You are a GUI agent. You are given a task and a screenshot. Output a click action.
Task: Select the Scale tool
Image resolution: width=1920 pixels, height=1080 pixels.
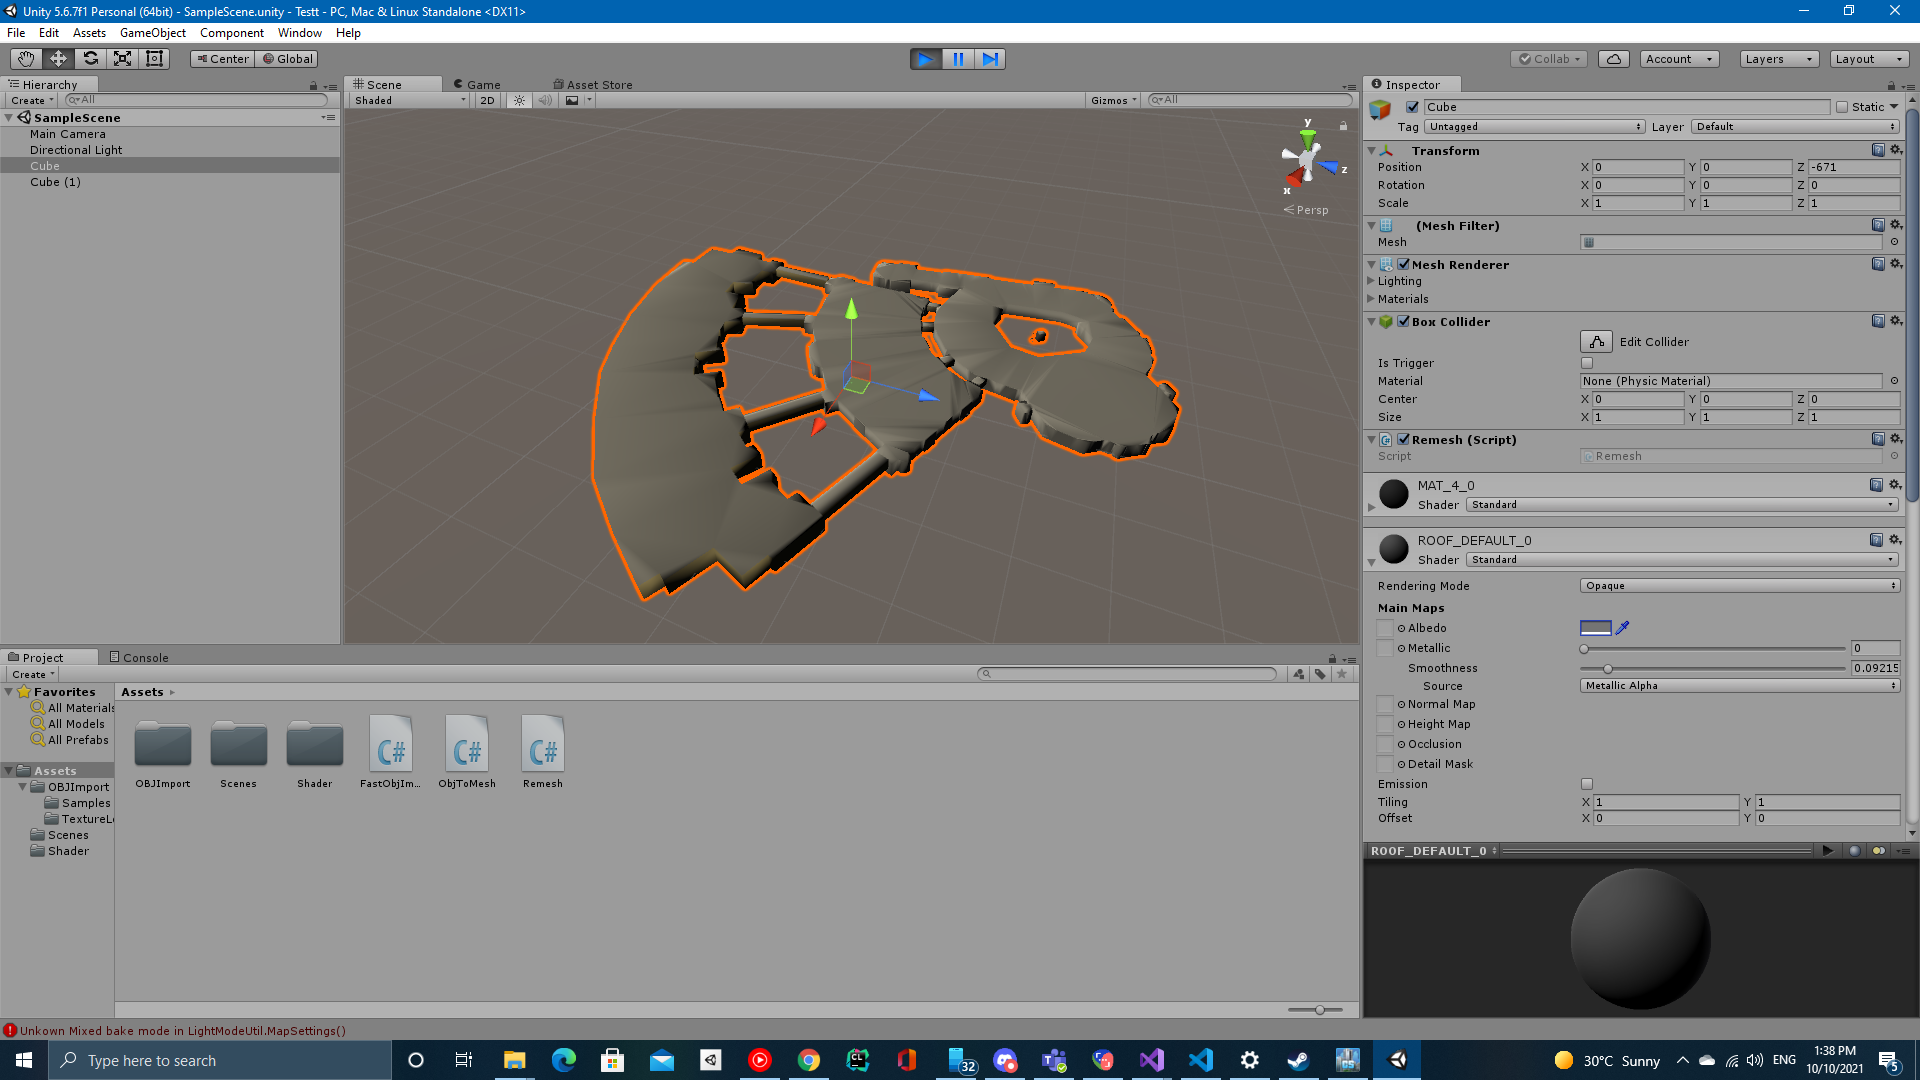[122, 59]
